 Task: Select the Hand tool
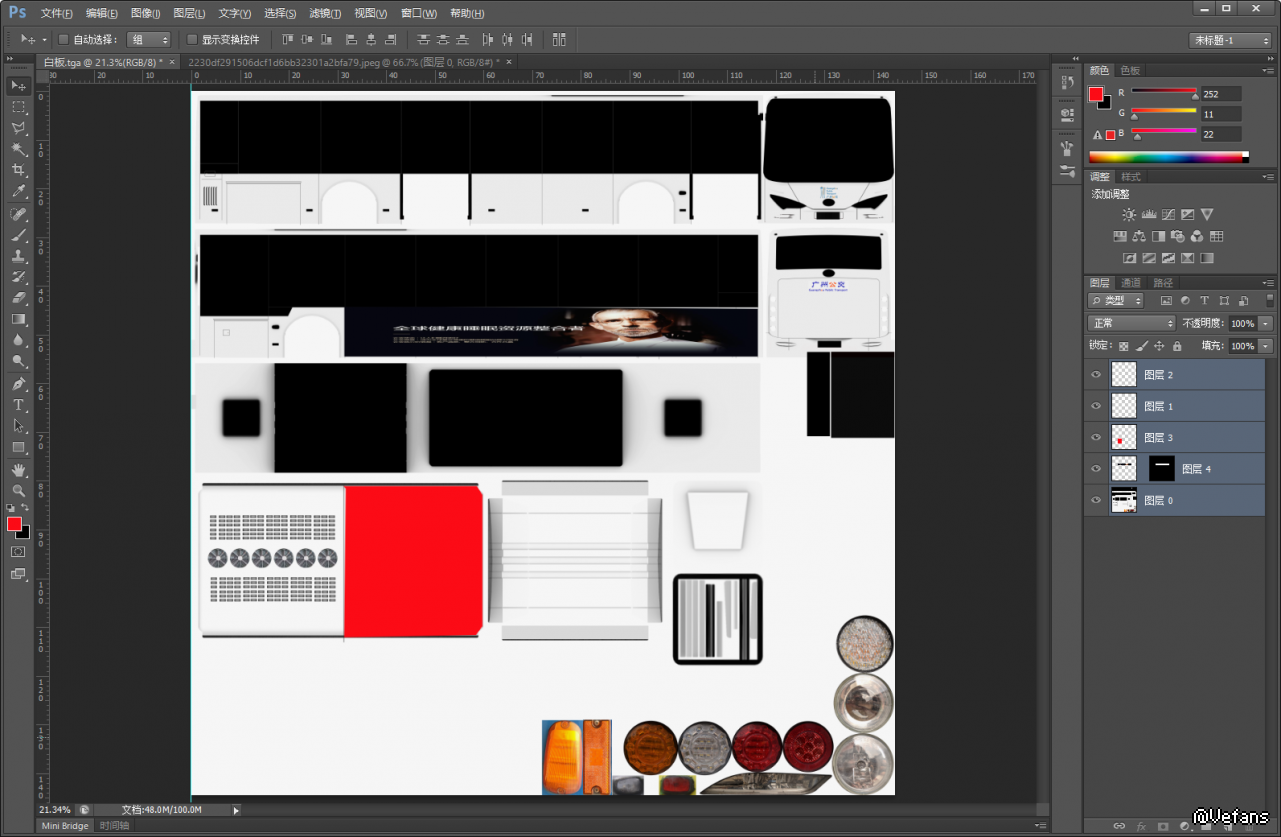point(18,469)
